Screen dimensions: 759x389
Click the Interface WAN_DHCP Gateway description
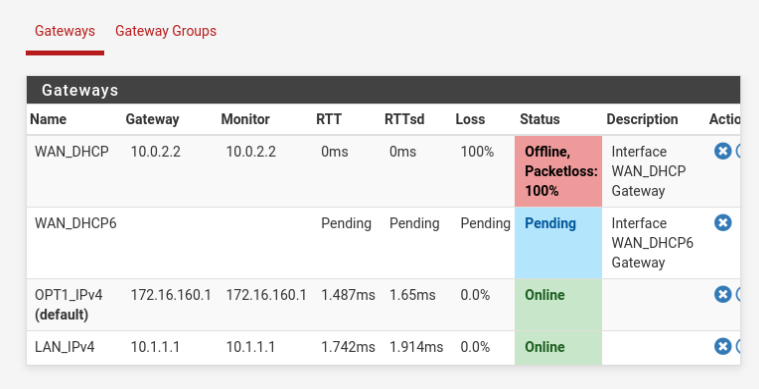tap(649, 171)
